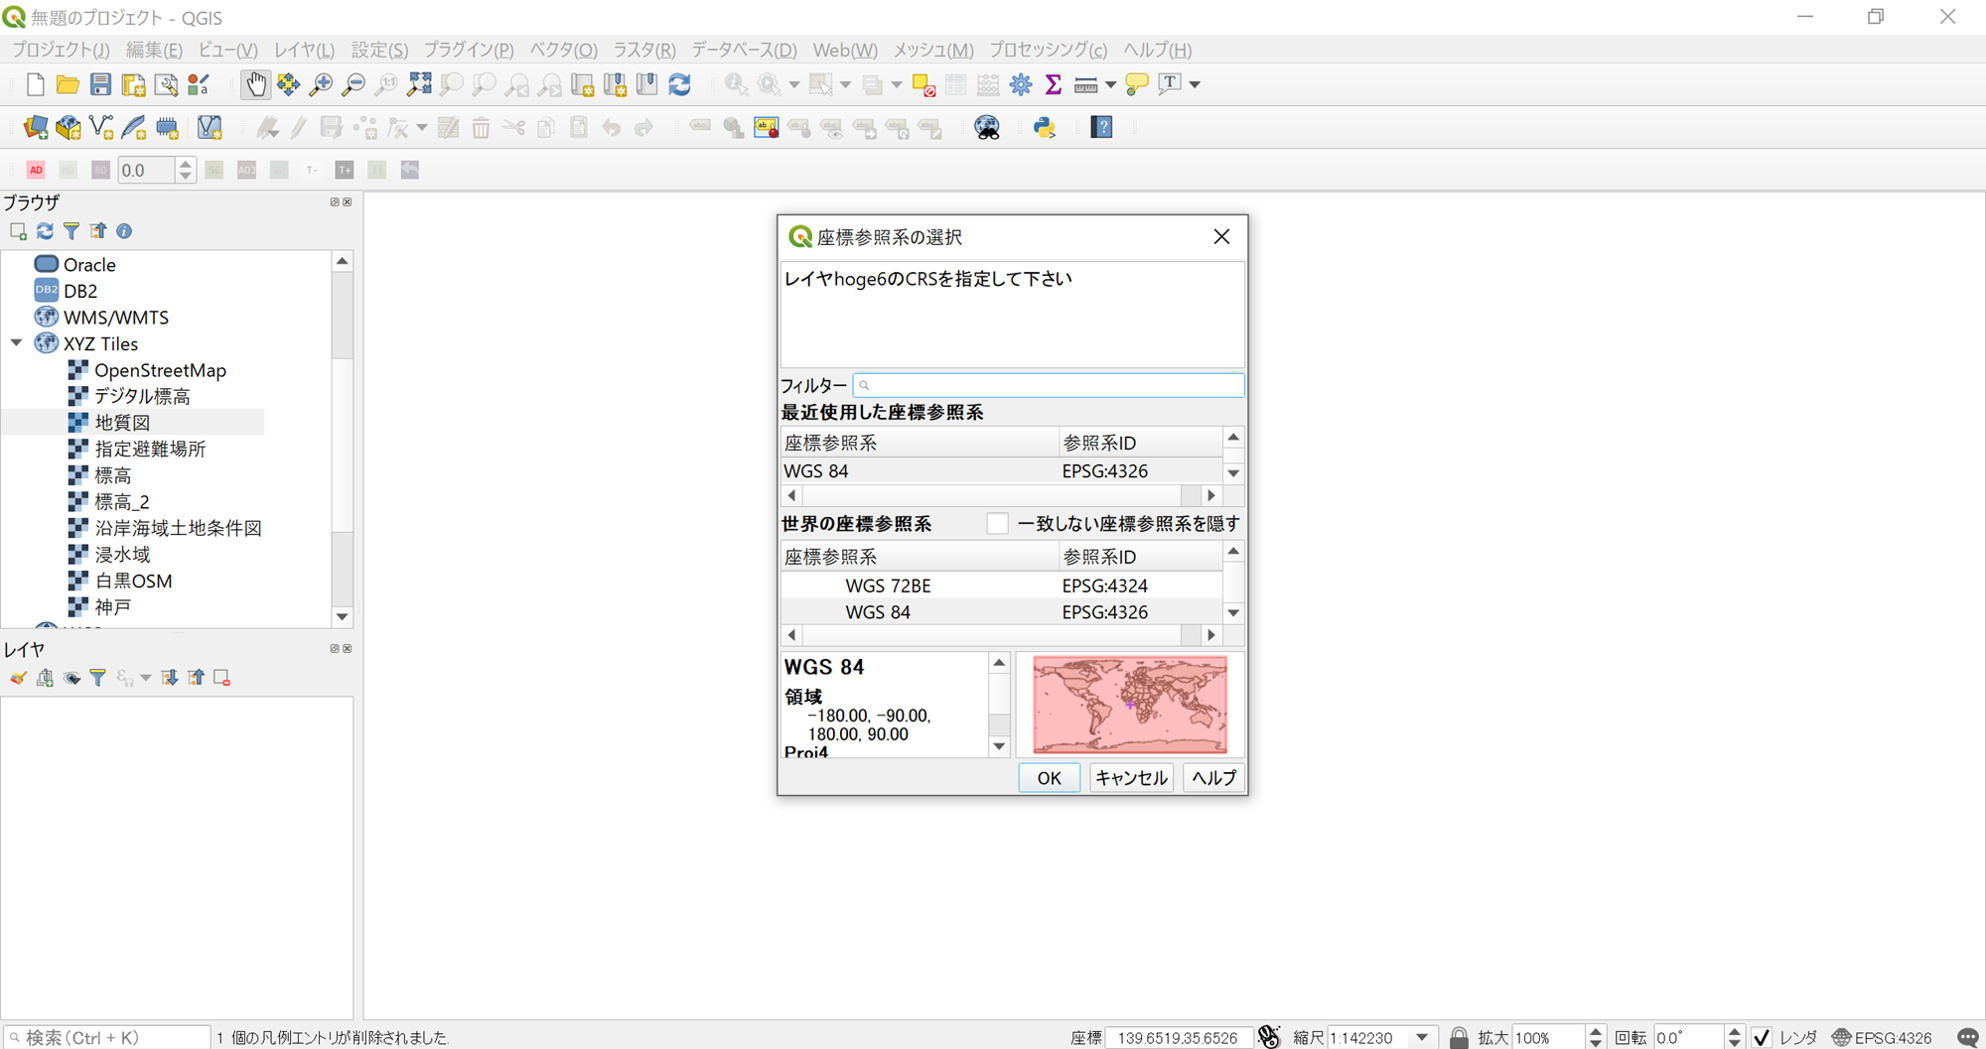Screen dimensions: 1986x1049
Task: Click the Zoom In magnifier tool
Action: coord(321,85)
